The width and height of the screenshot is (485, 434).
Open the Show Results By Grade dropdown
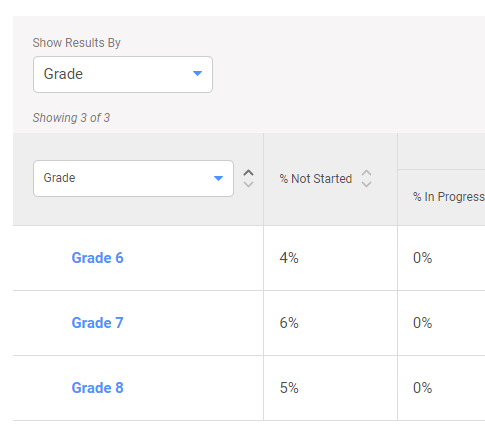click(123, 74)
